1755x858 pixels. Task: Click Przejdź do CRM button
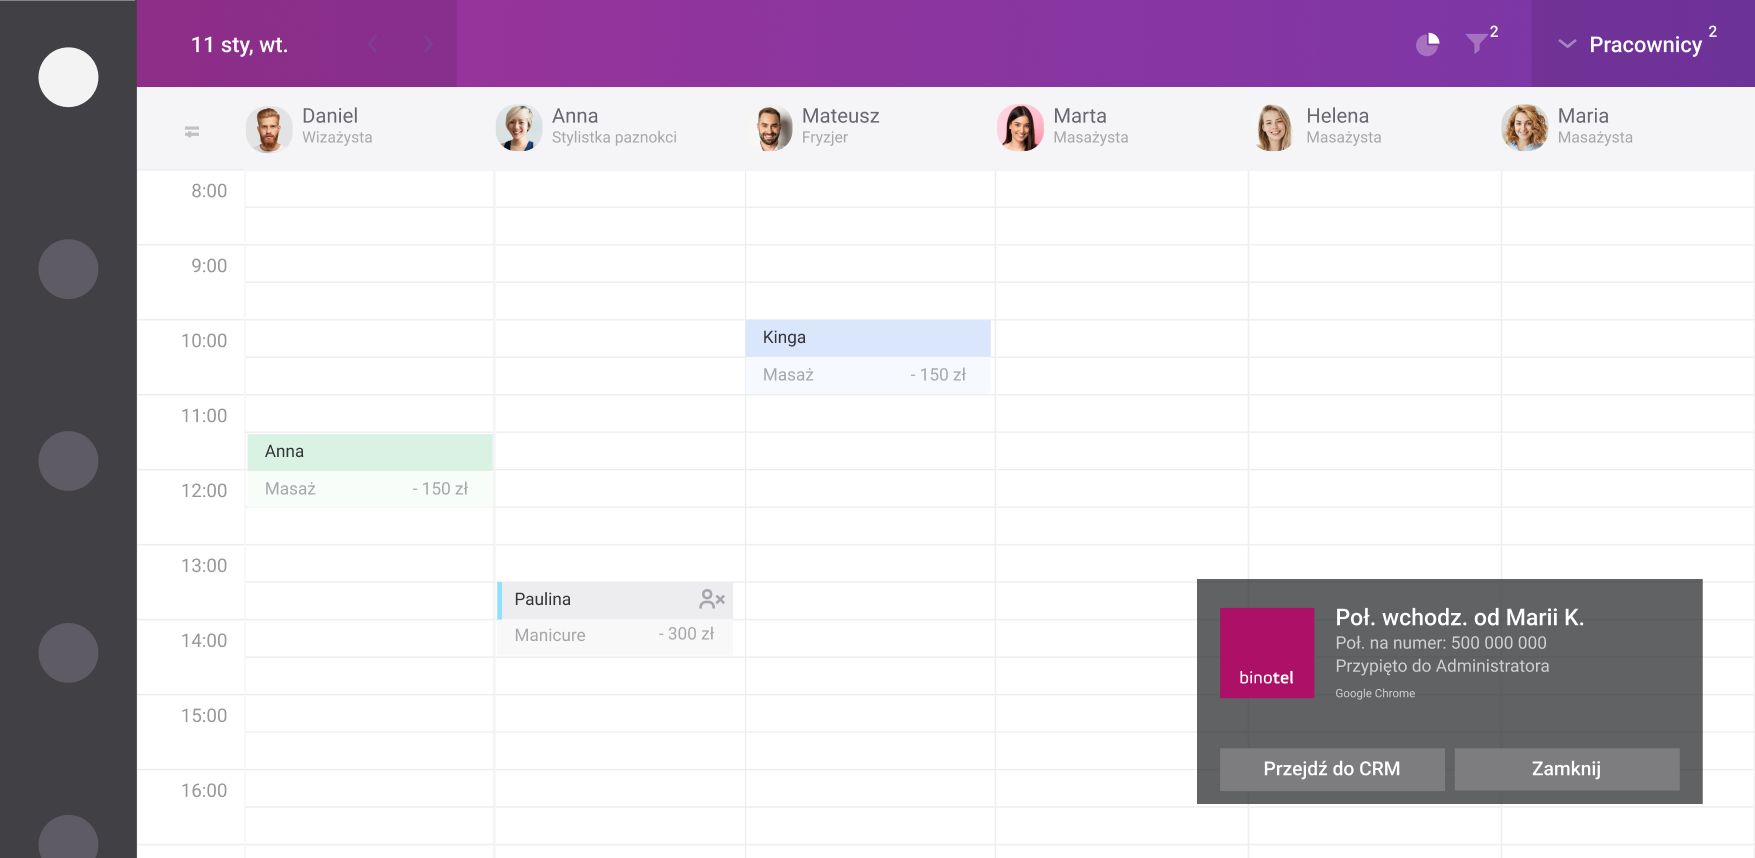pyautogui.click(x=1332, y=769)
